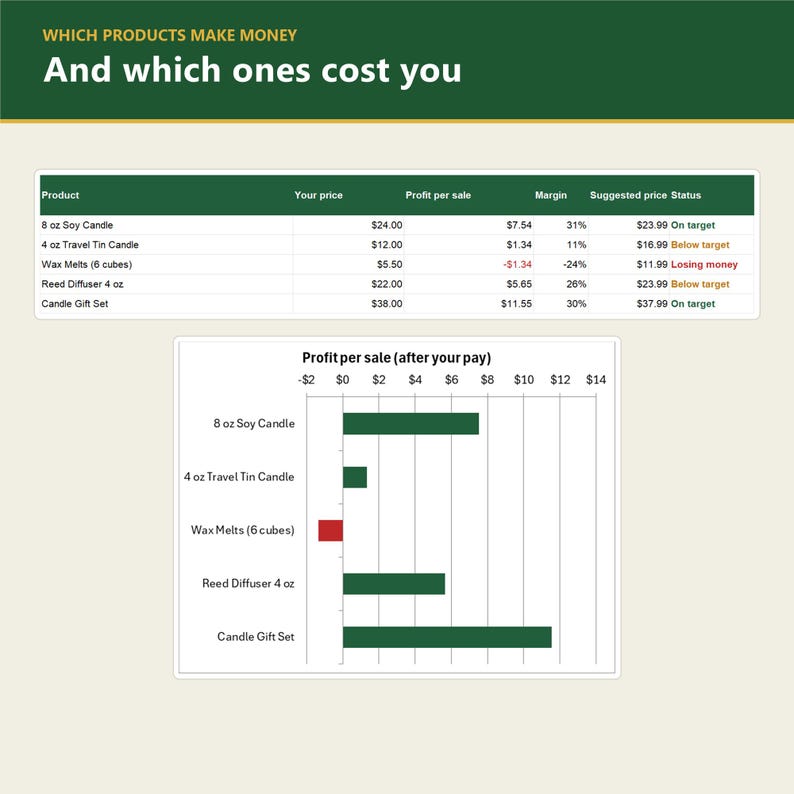Select the Candle Gift Set chart bar
Viewport: 794px width, 794px height.
[x=447, y=637]
